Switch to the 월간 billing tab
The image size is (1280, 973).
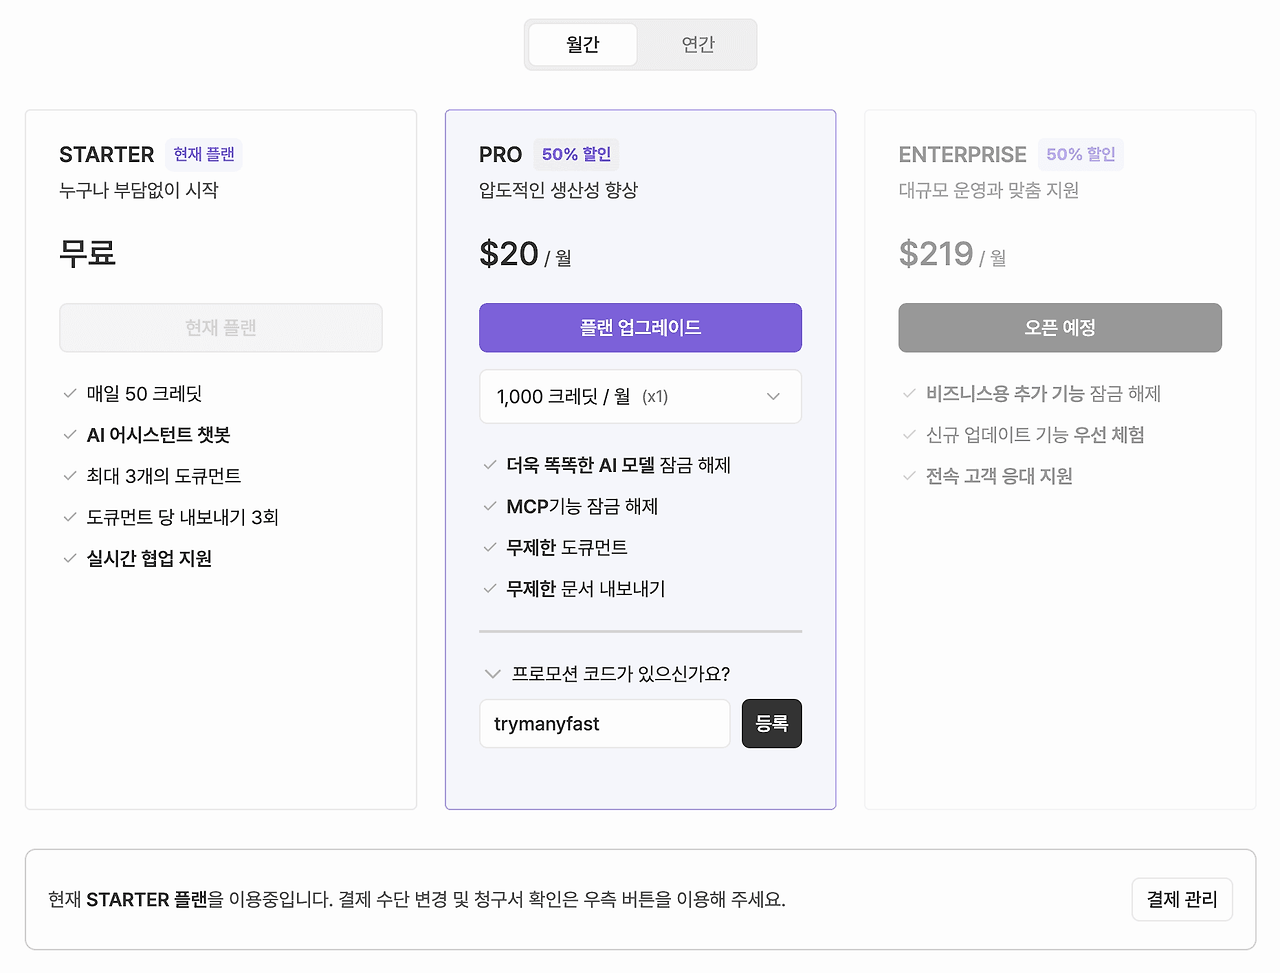(582, 45)
